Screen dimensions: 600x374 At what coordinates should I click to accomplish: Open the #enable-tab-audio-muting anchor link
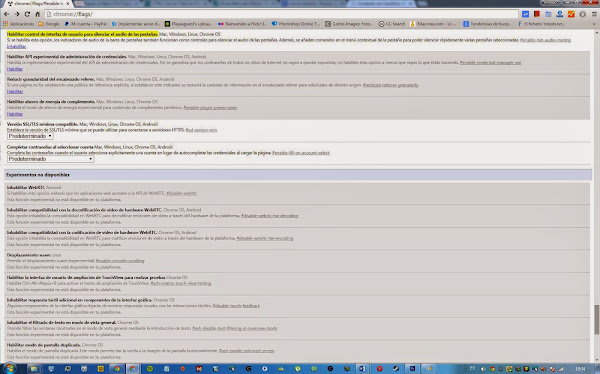[x=545, y=40]
